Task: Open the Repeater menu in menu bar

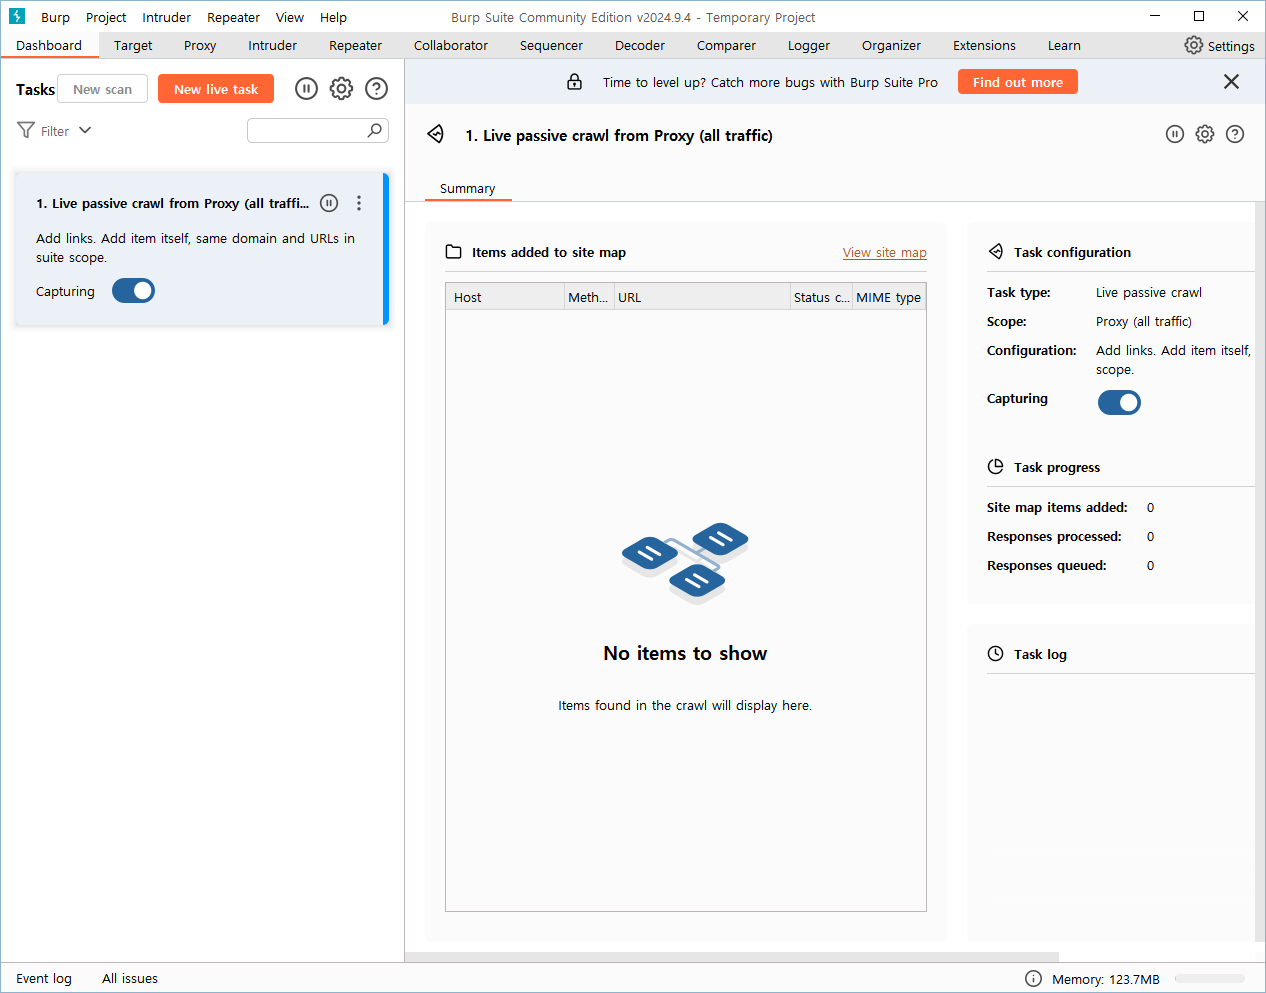Action: coord(233,17)
